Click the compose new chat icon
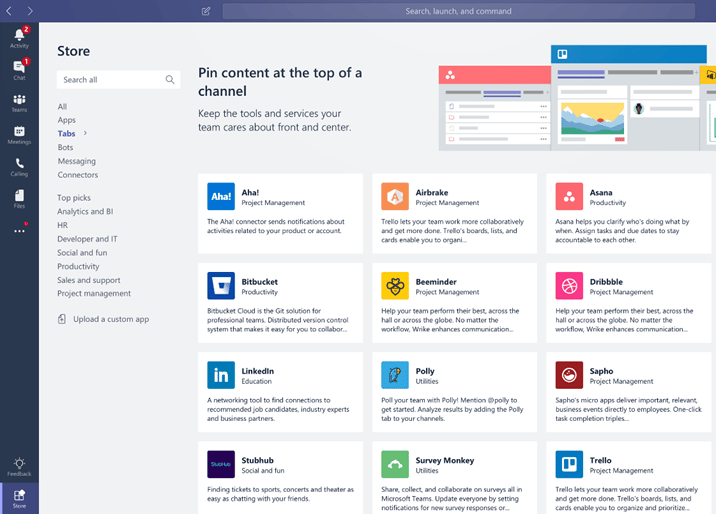 pos(206,11)
